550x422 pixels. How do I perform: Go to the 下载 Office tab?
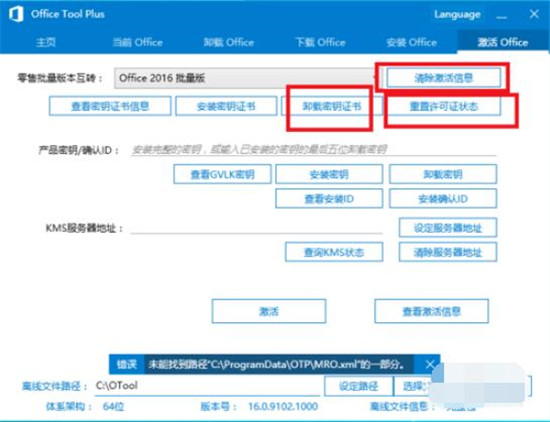tap(320, 42)
